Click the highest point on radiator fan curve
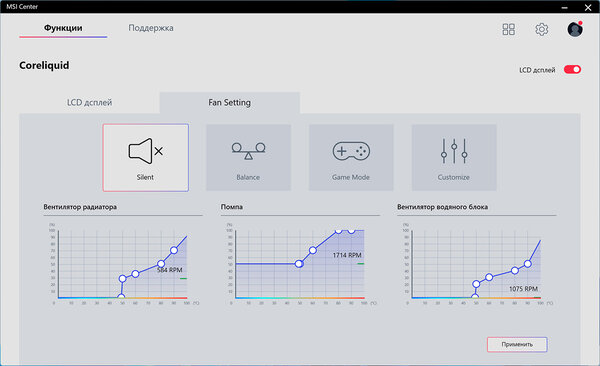The image size is (600, 366). tap(174, 250)
